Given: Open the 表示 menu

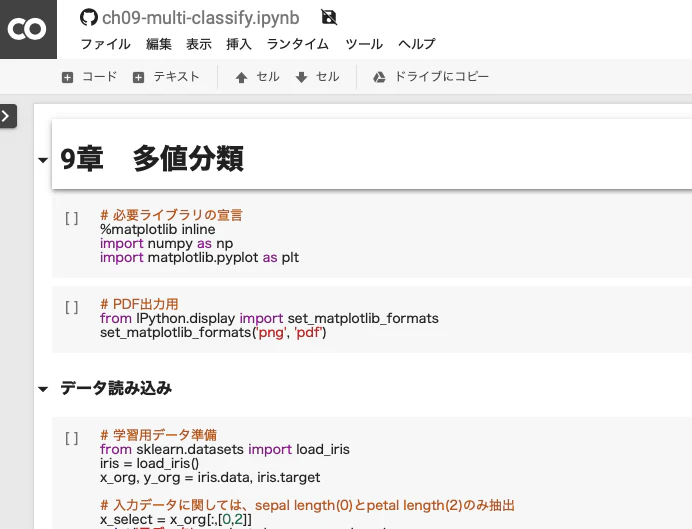Looking at the screenshot, I should click(199, 44).
